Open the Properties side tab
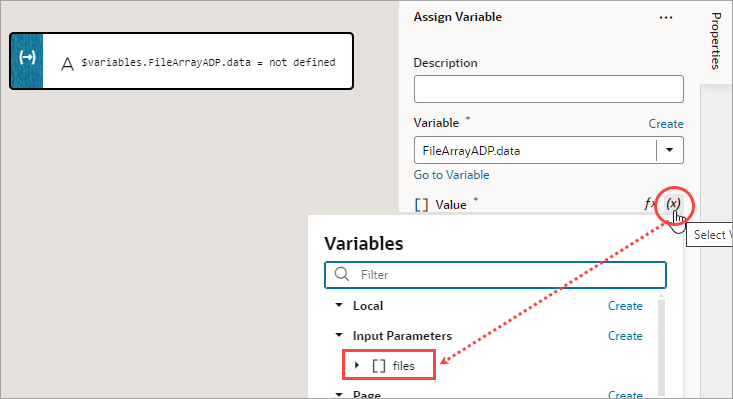The height and width of the screenshot is (399, 733). coord(715,41)
